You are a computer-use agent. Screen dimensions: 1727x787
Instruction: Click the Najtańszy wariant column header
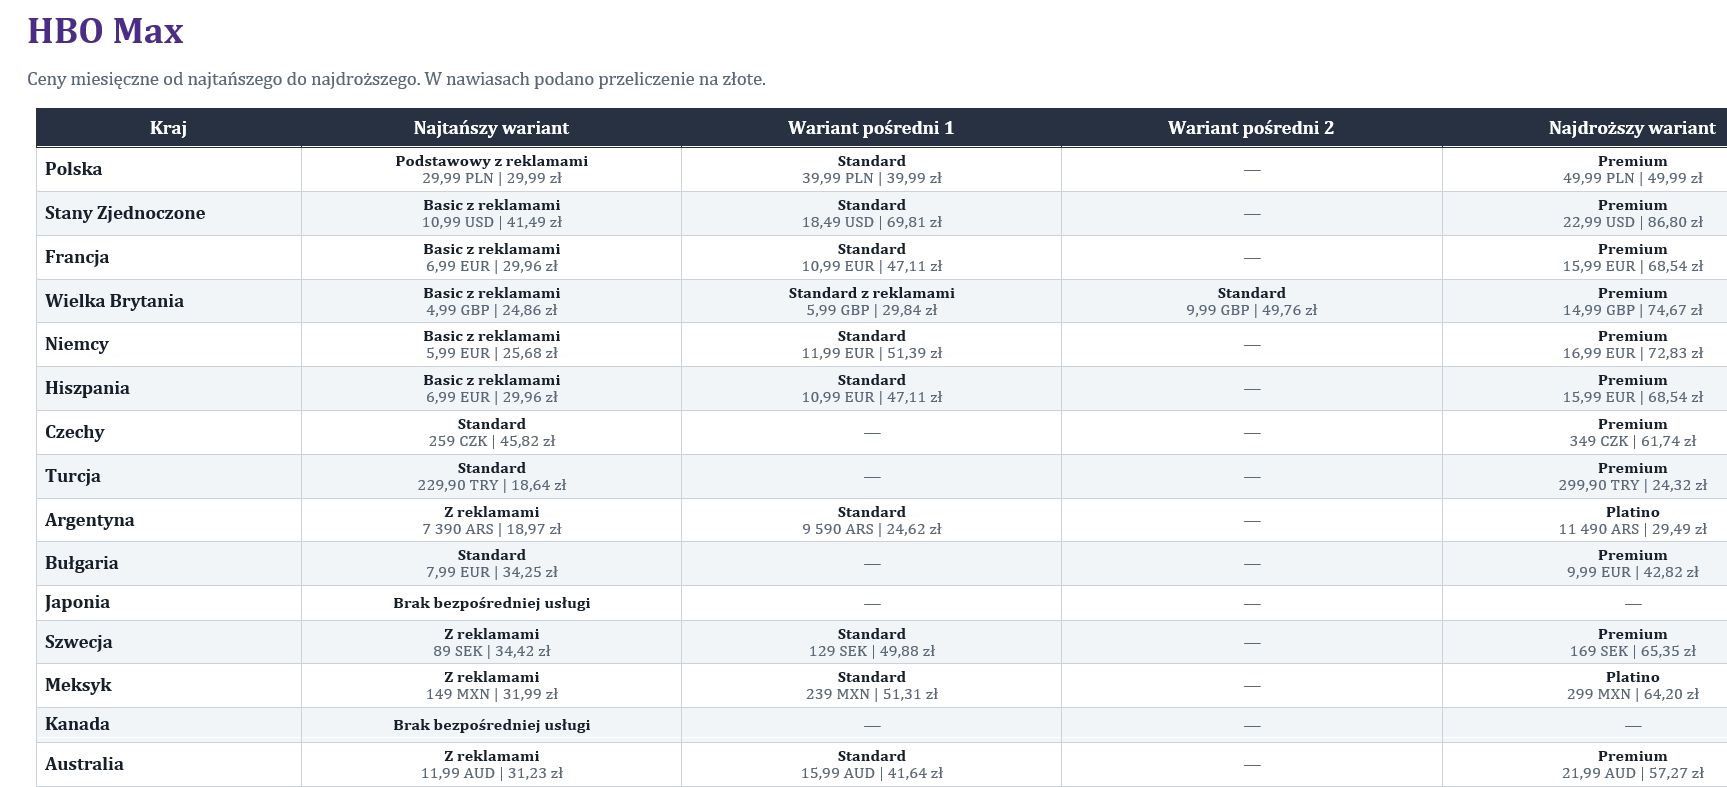tap(491, 128)
